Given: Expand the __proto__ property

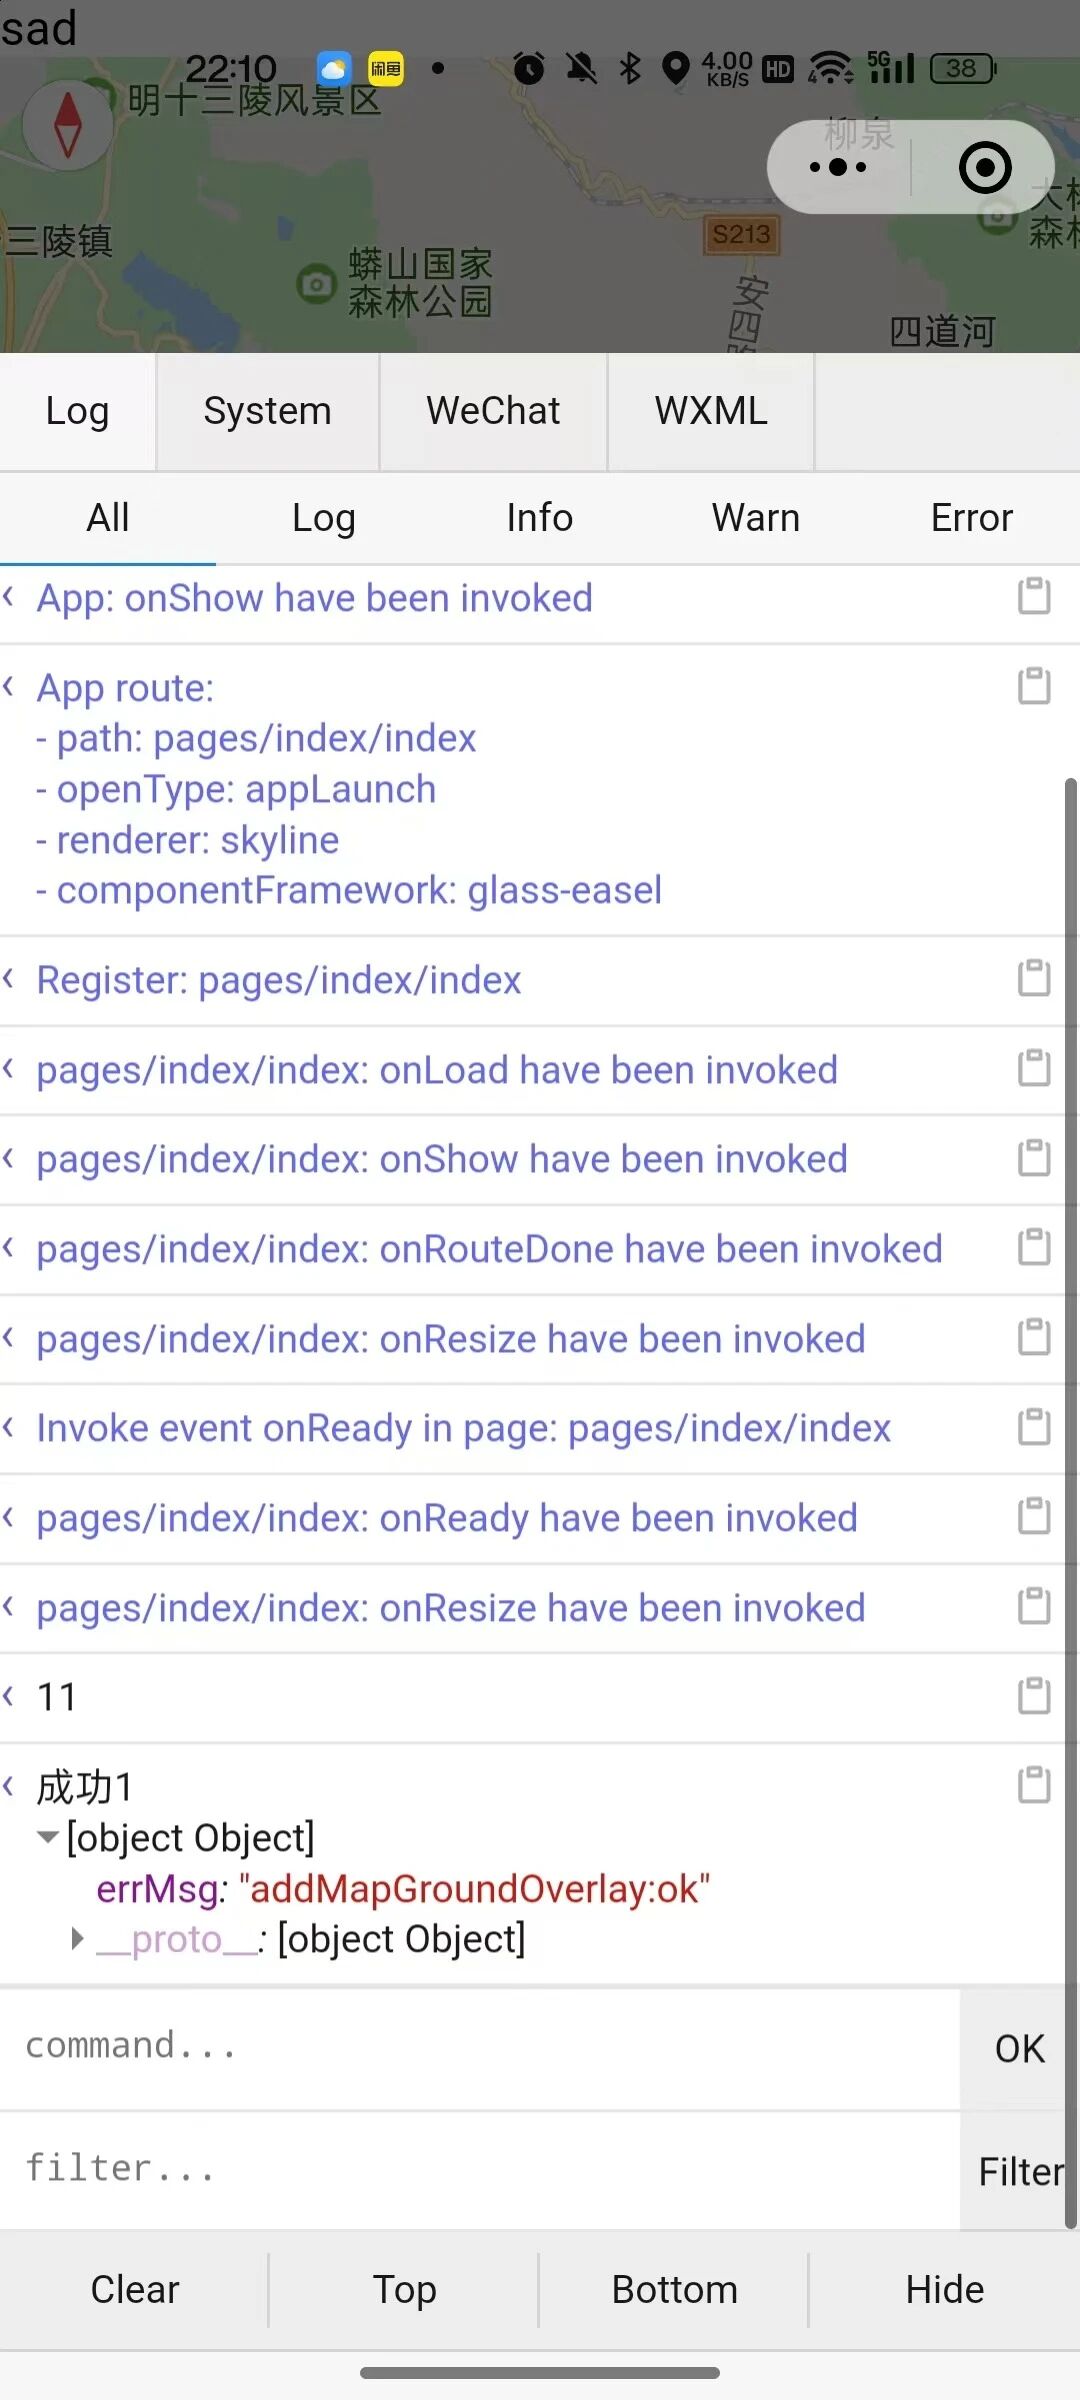Looking at the screenshot, I should click(x=78, y=1939).
